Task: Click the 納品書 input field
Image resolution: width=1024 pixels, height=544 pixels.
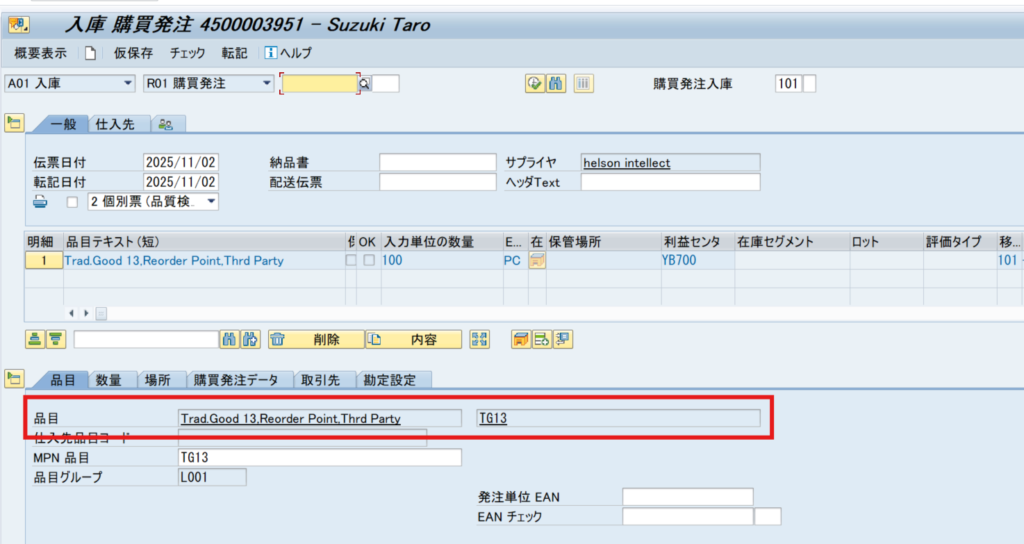Action: coord(437,163)
